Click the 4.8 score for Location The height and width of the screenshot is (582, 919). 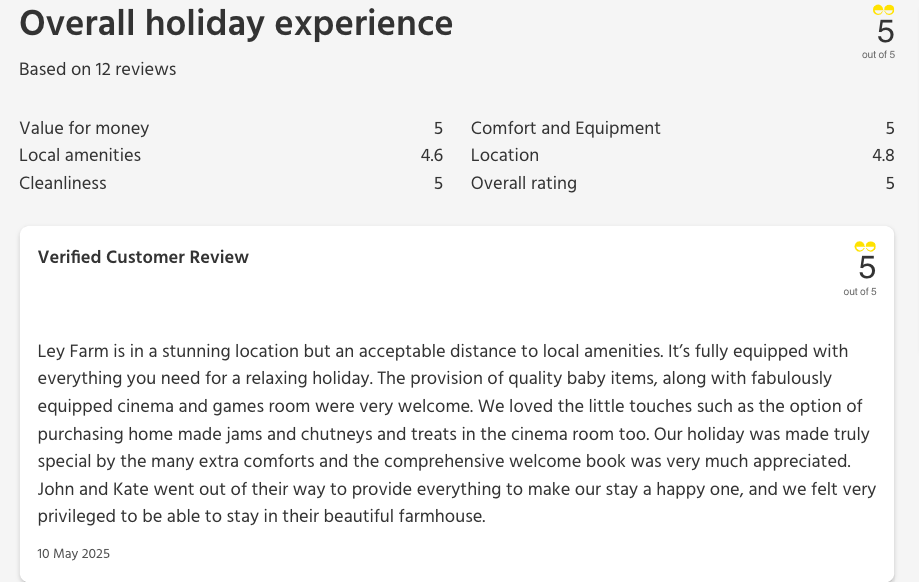tap(883, 155)
